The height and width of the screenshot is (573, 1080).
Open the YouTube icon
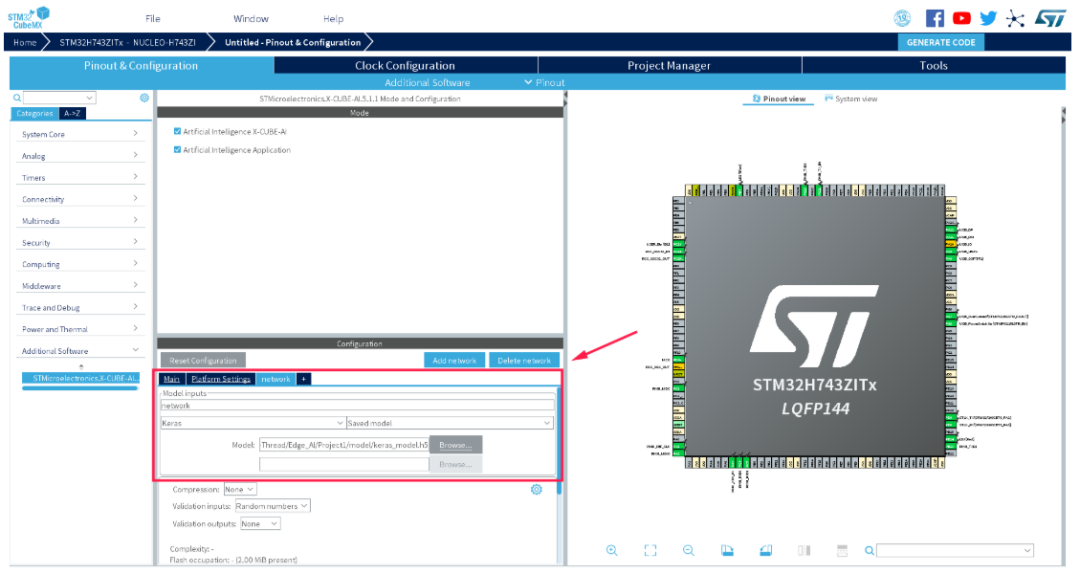click(x=962, y=19)
